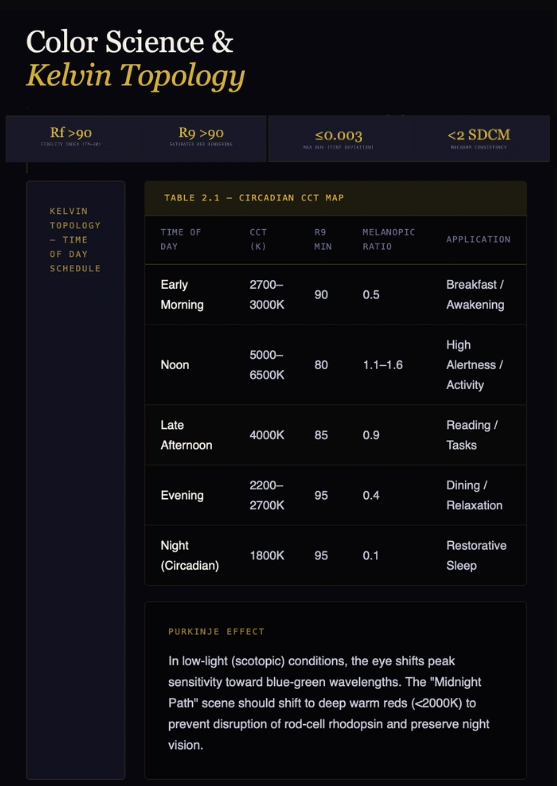The image size is (557, 786).
Task: Click melanopic ratio '0.5' cell
Action: 371,295
